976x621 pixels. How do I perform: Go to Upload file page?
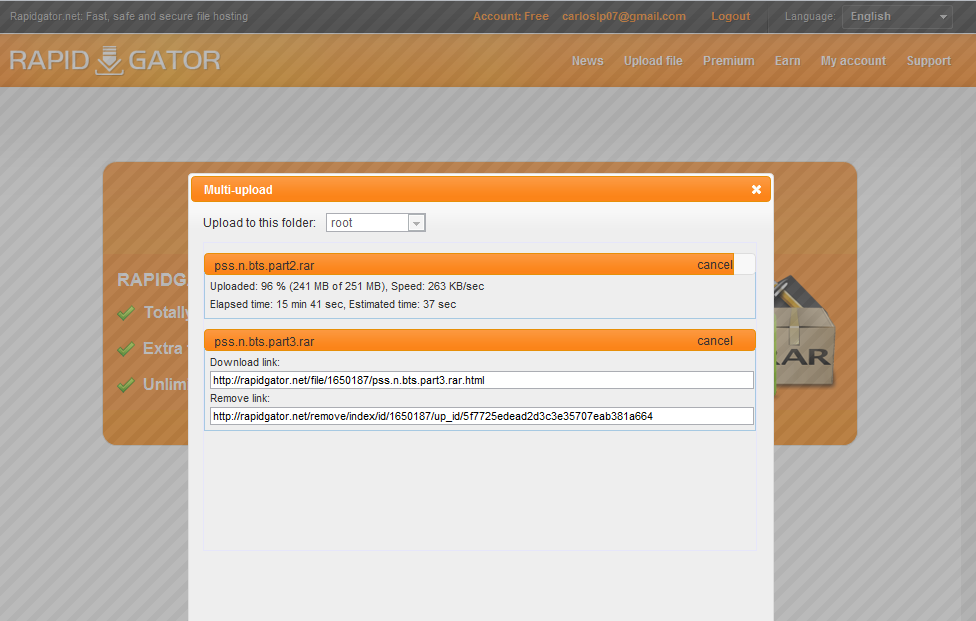(653, 61)
